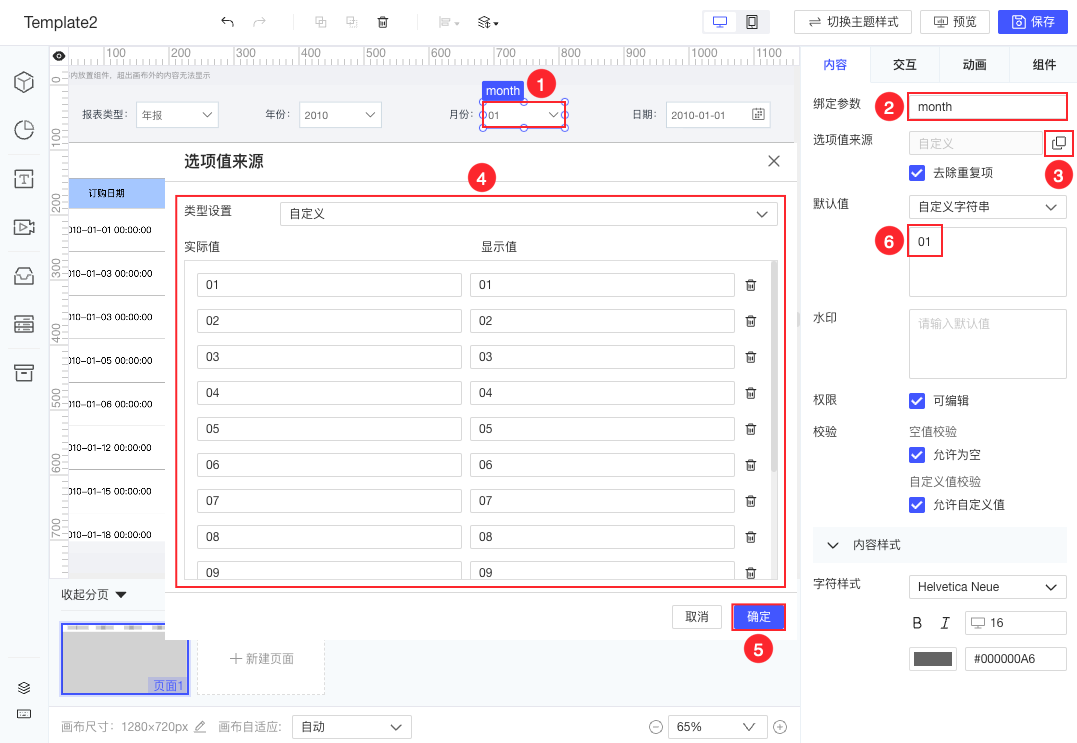
Task: Click the 绑定参数 month input field
Action: click(987, 106)
